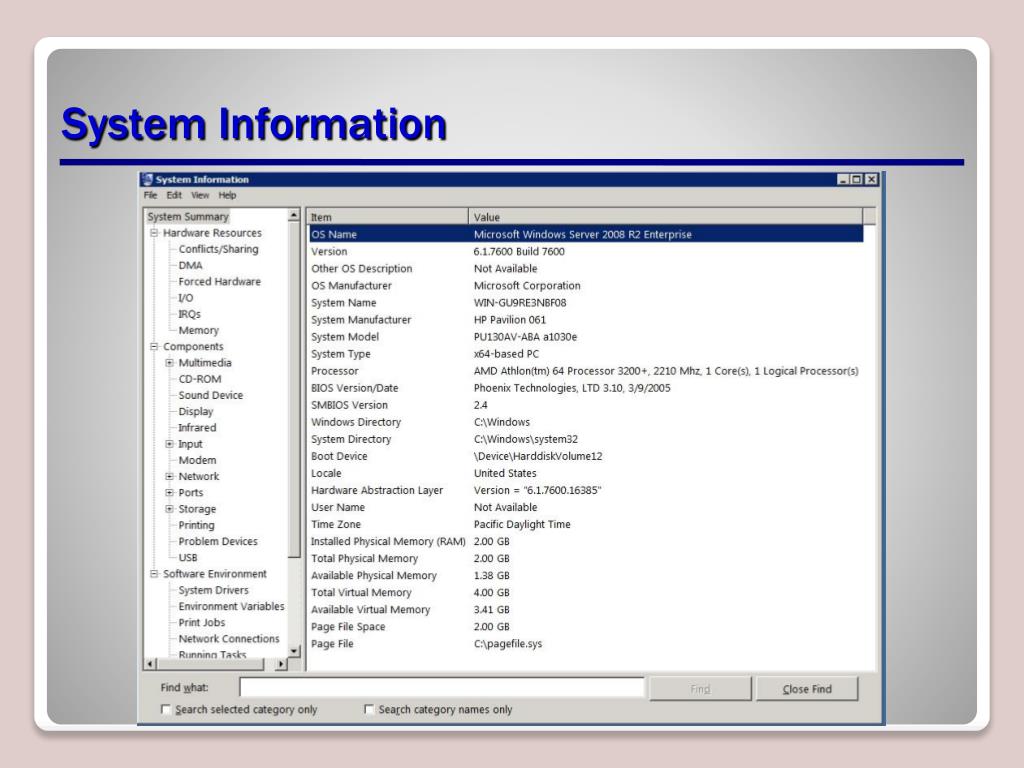
Task: Select Conflicts/Sharing in the tree
Action: tap(219, 249)
